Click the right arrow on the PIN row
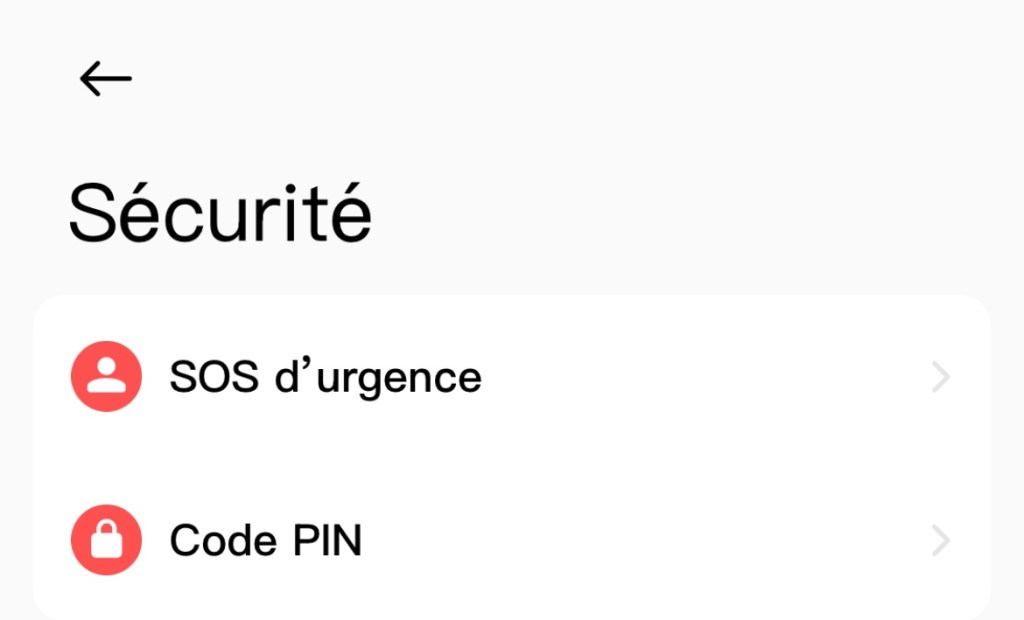This screenshot has height=620, width=1024. (x=940, y=542)
